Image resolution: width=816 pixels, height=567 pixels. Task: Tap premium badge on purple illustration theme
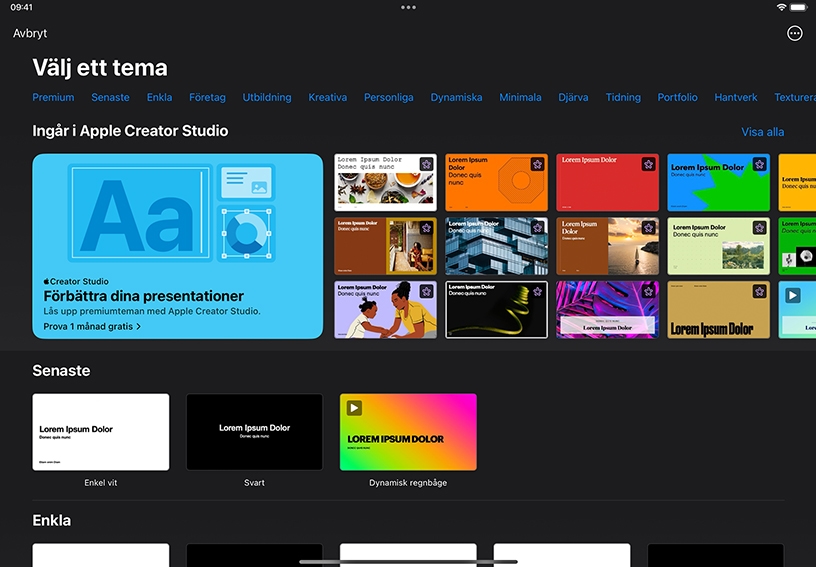(x=426, y=291)
